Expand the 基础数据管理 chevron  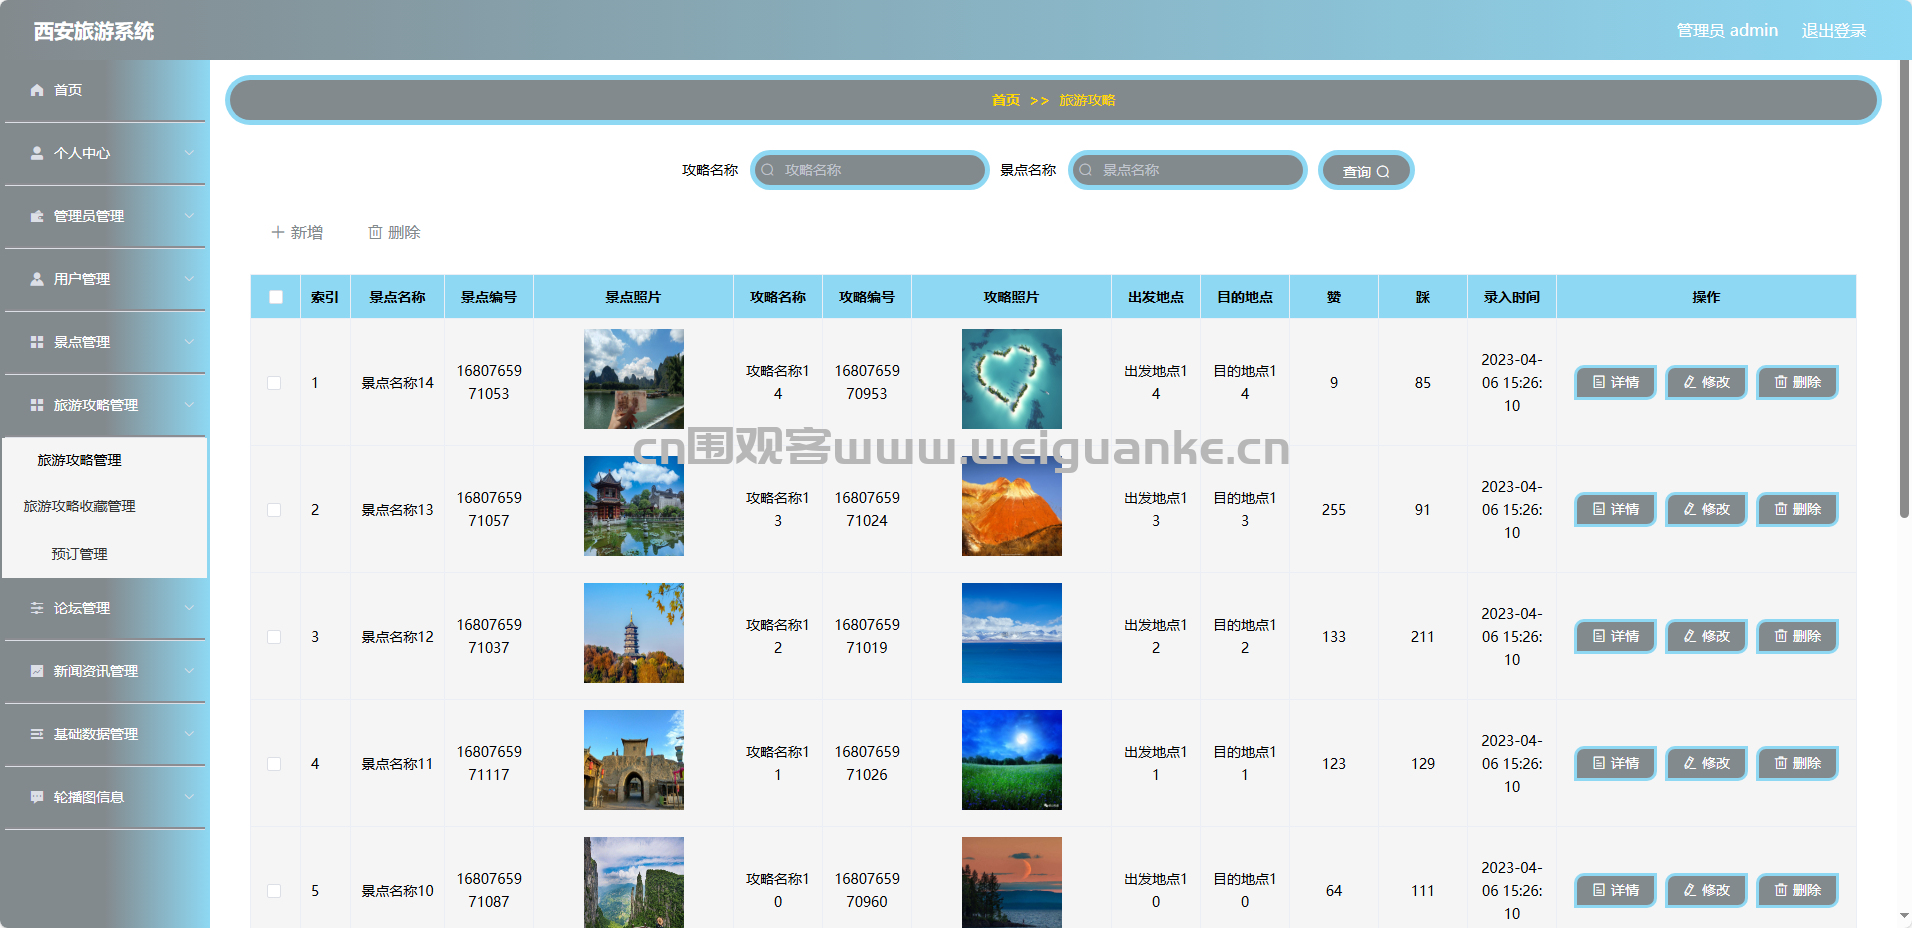(189, 734)
